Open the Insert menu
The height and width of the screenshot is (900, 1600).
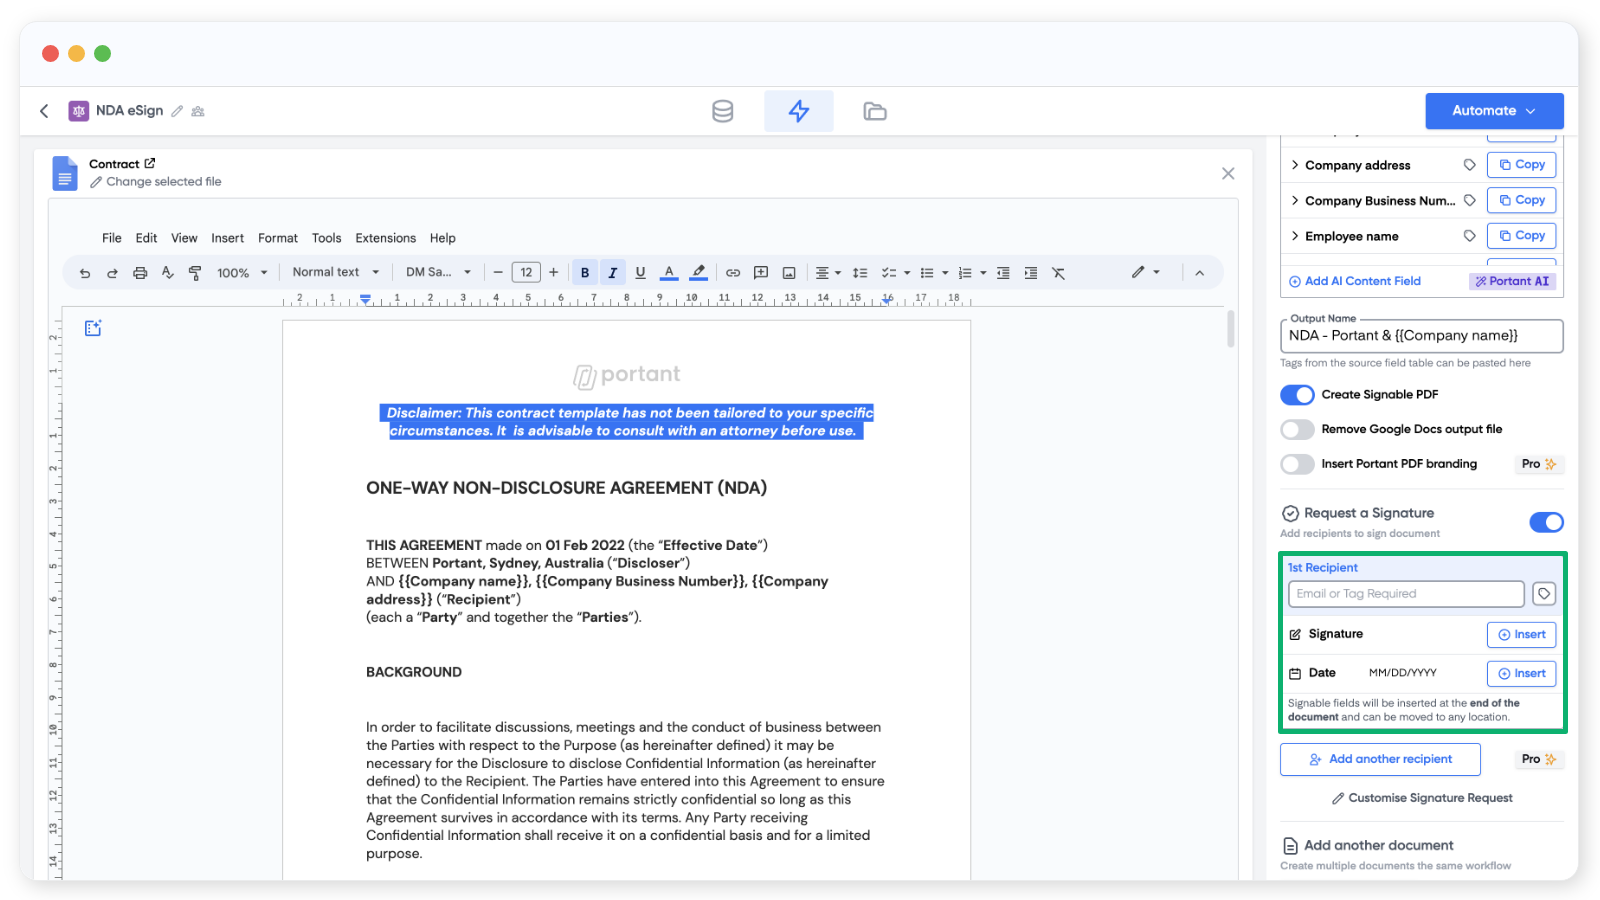tap(227, 238)
